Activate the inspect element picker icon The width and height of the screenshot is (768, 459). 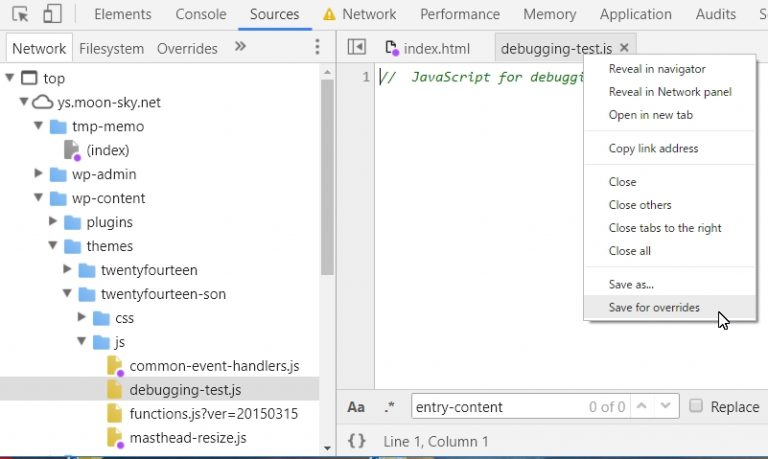[20, 14]
